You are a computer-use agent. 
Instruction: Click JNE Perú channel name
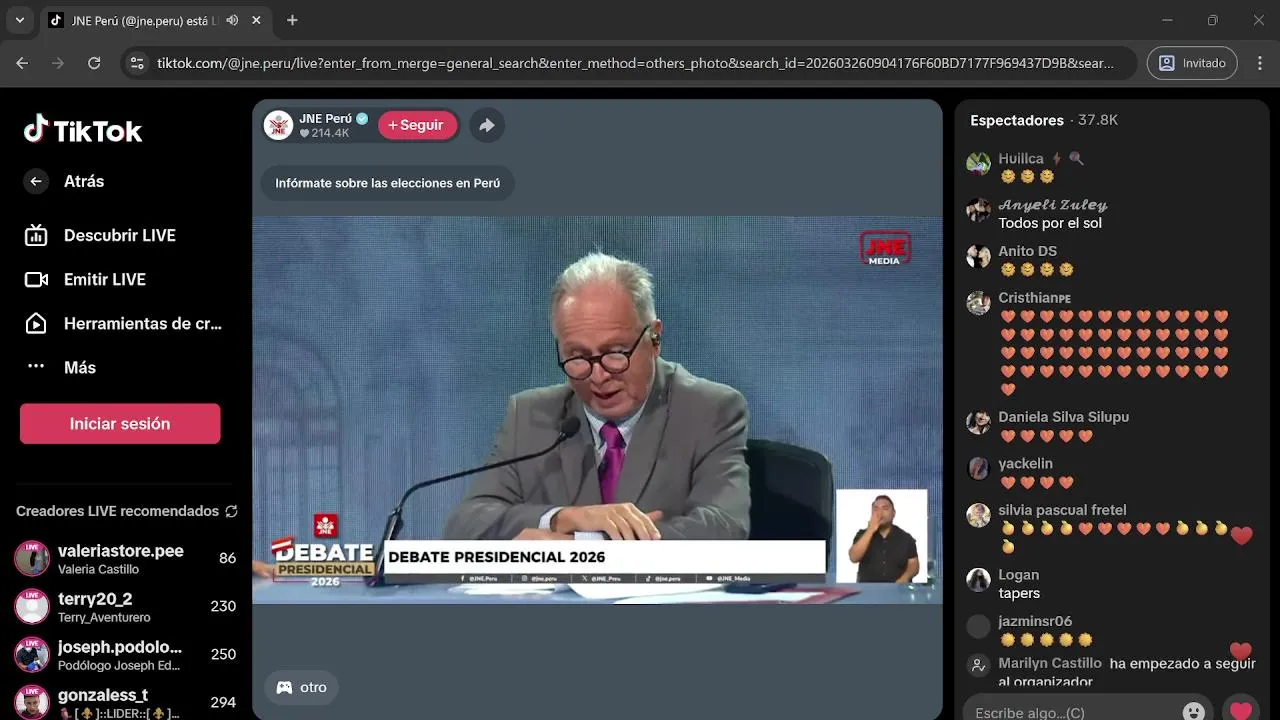[x=325, y=118]
